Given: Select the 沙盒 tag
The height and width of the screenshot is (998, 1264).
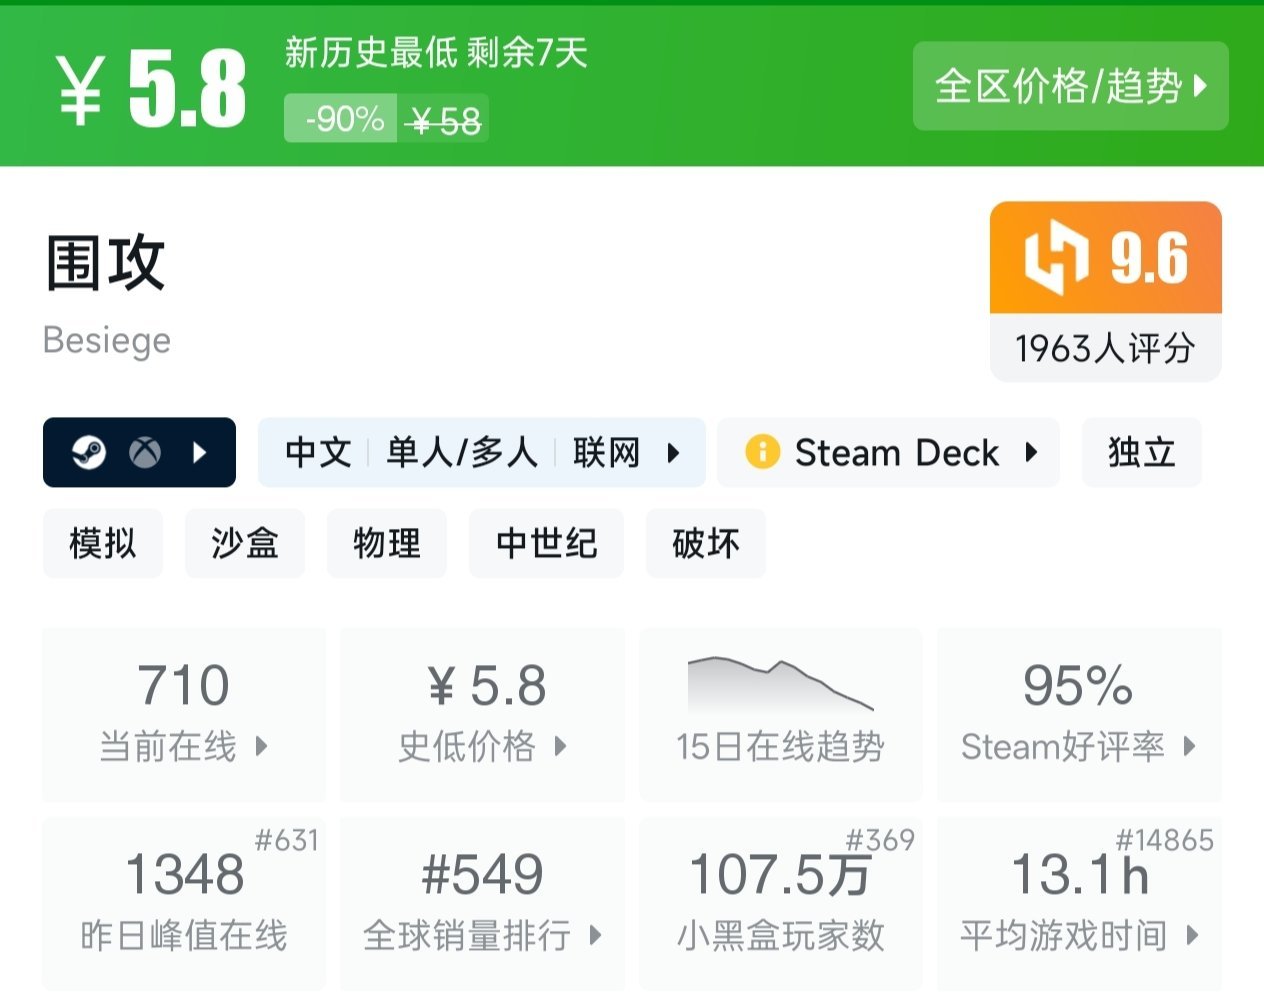Looking at the screenshot, I should tap(245, 543).
